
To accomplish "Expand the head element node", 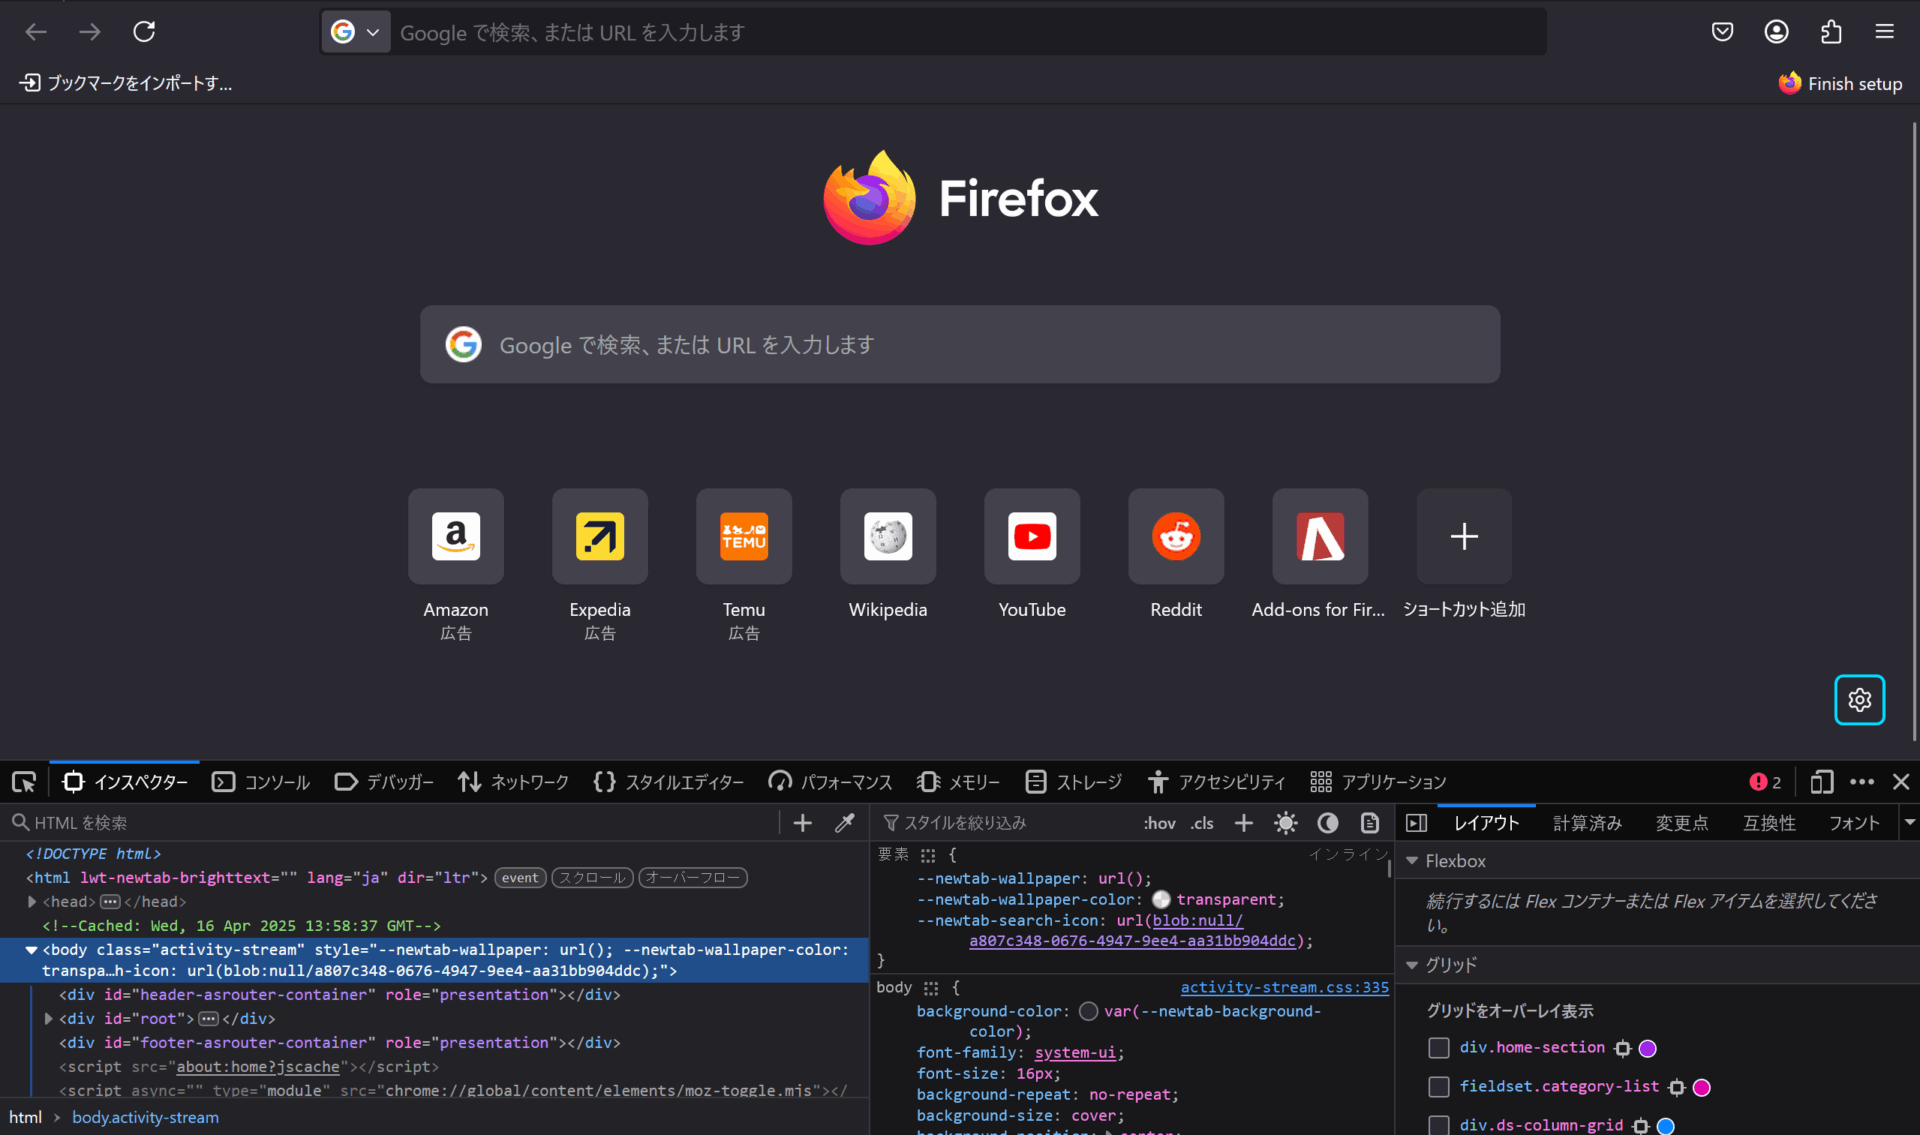I will point(32,901).
